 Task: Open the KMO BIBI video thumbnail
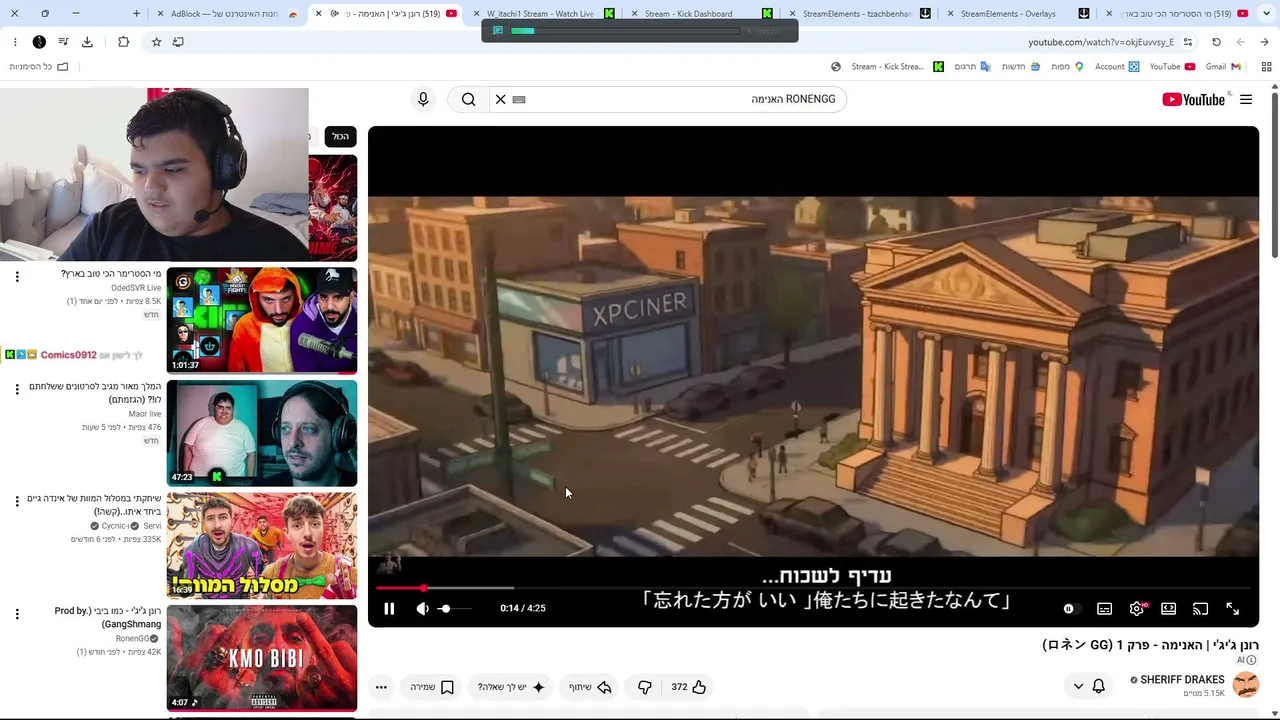pos(262,658)
